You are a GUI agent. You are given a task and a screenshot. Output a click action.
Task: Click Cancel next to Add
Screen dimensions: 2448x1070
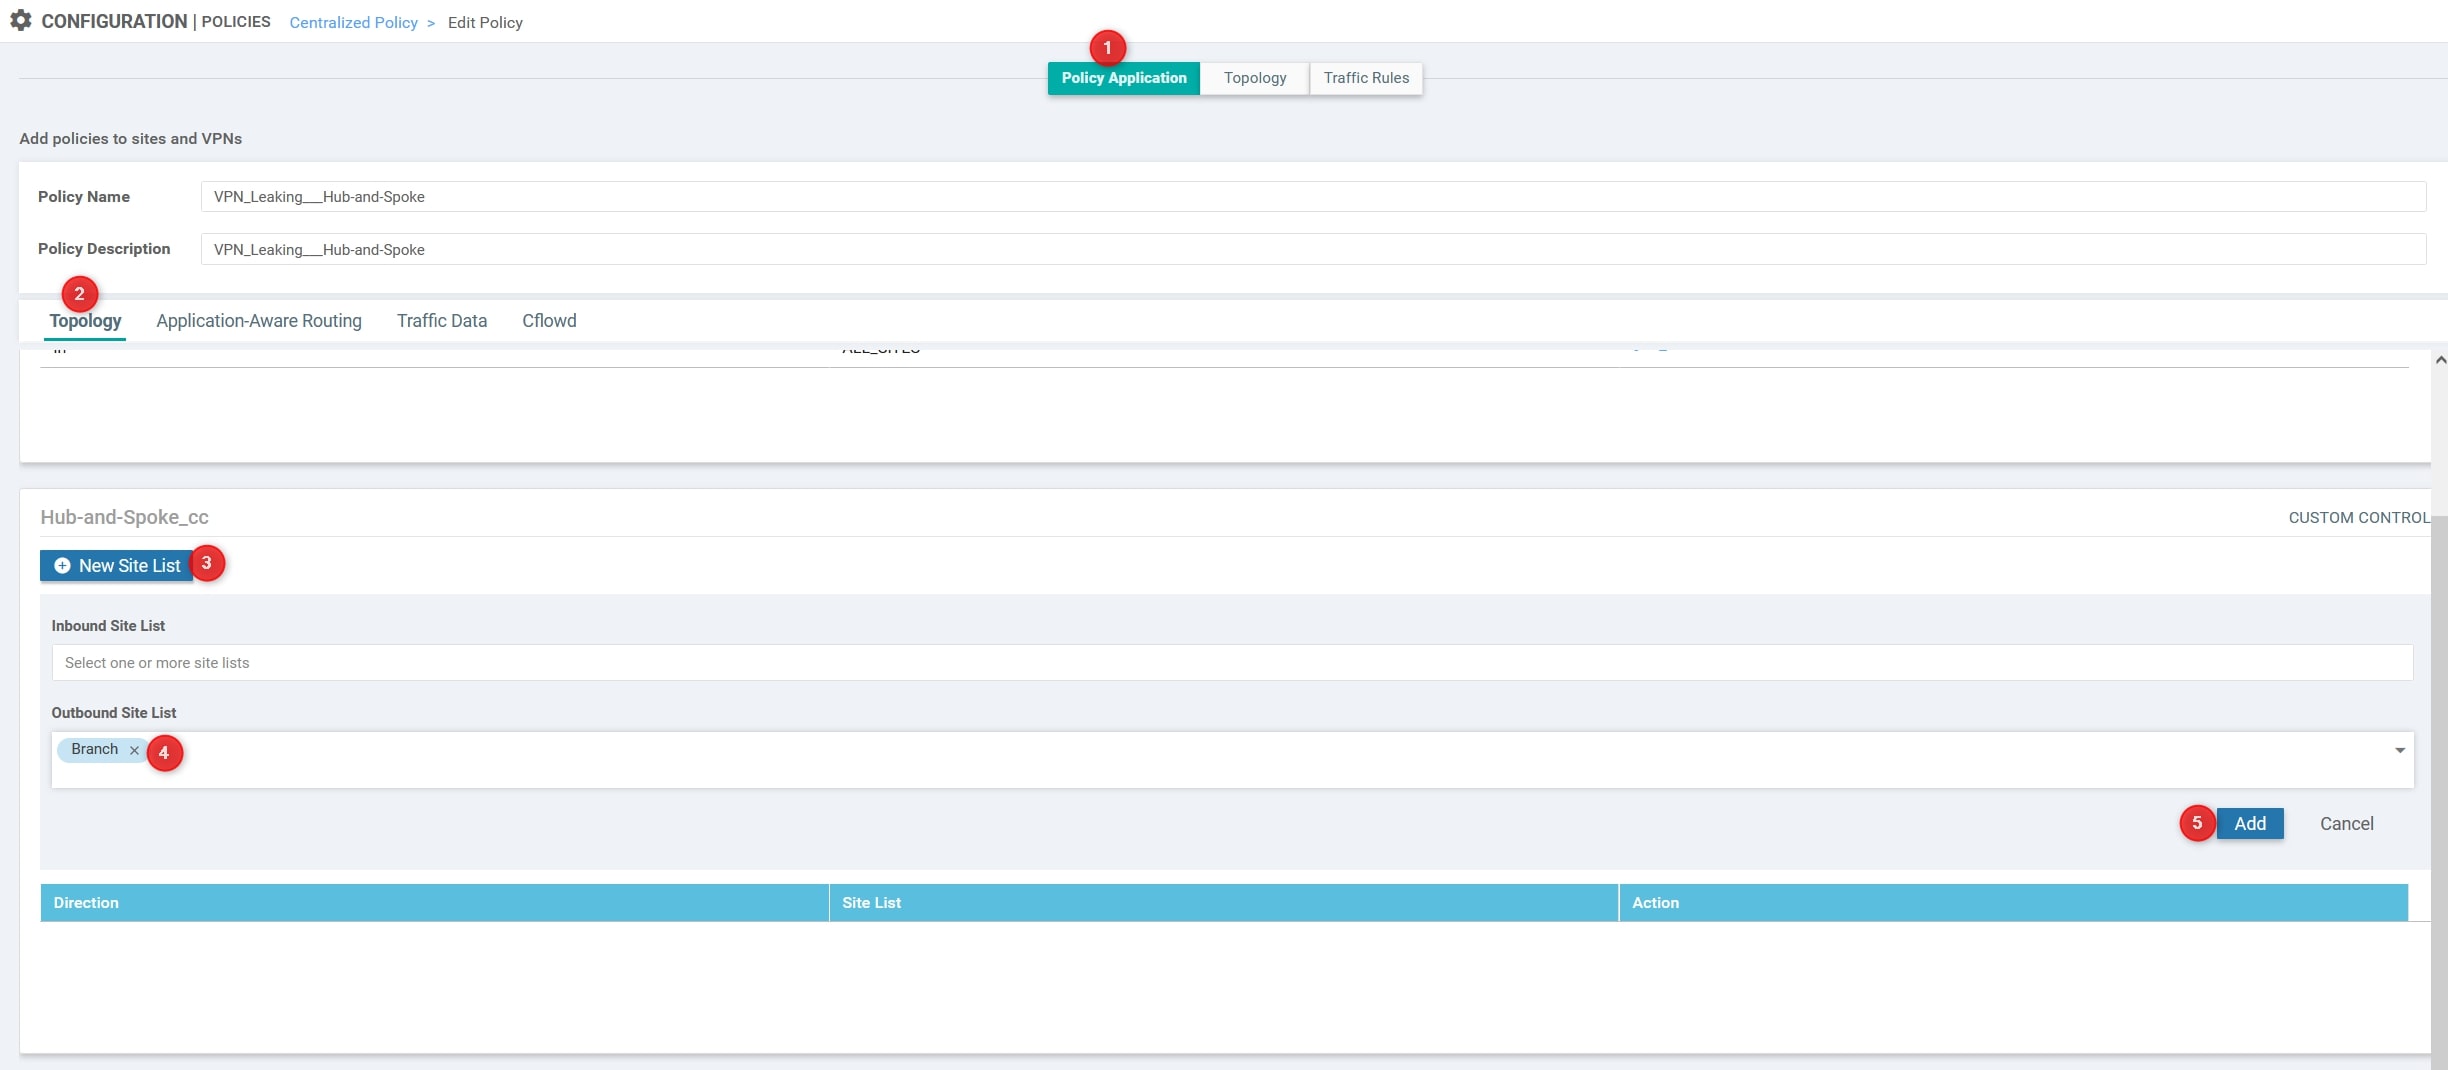click(2346, 824)
